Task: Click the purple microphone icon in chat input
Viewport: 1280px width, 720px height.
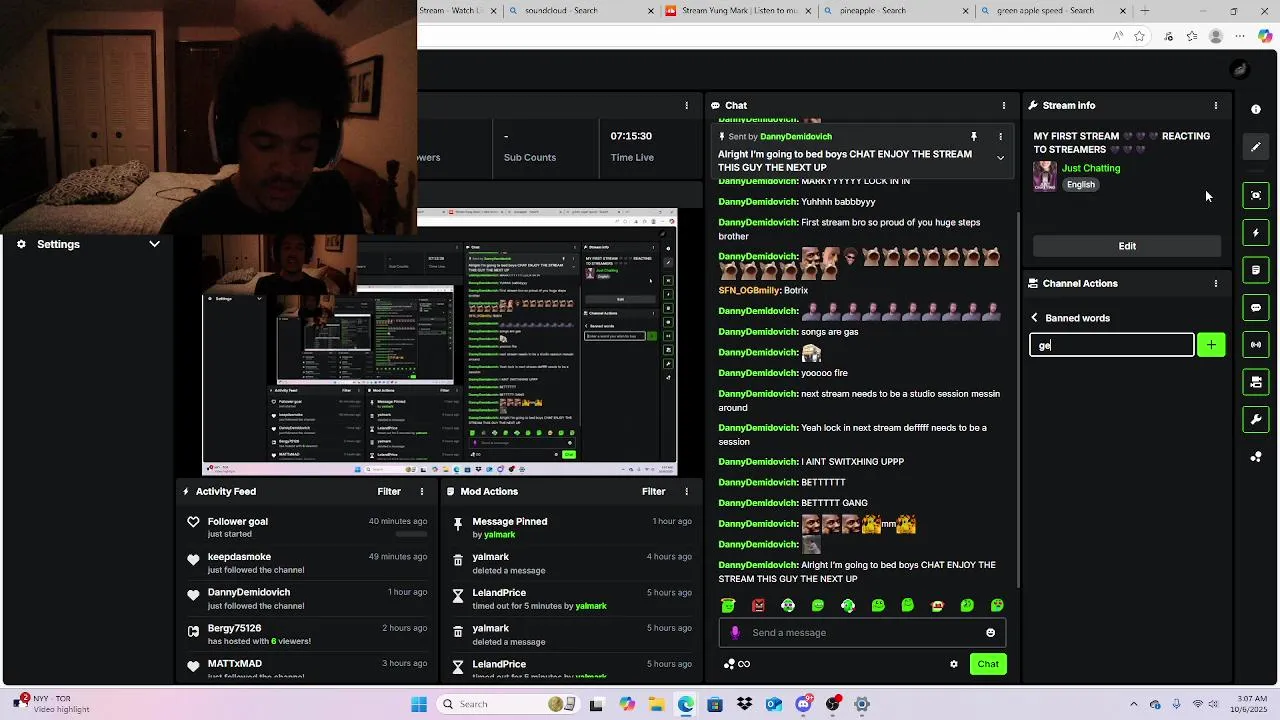Action: [735, 633]
